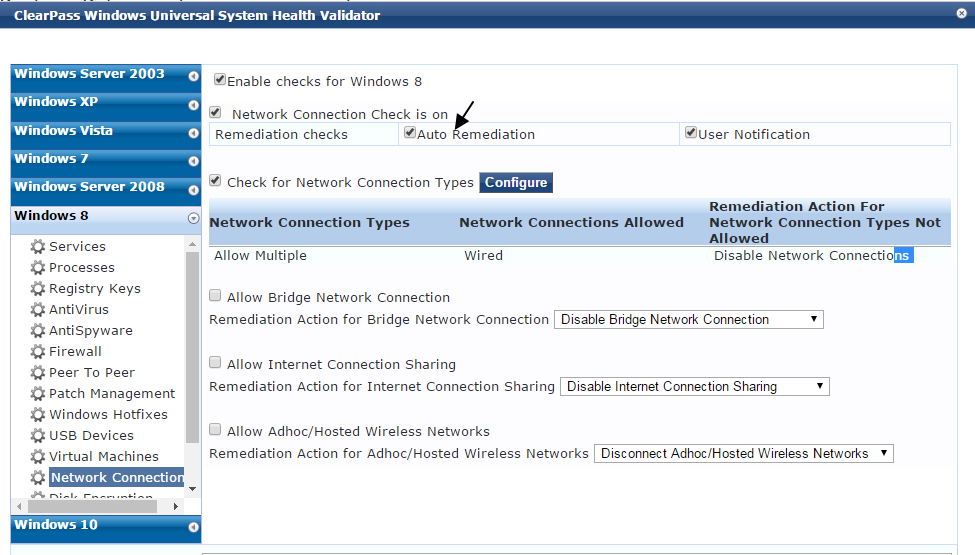Image resolution: width=975 pixels, height=555 pixels.
Task: Click the list scroll up arrow
Action: point(192,244)
